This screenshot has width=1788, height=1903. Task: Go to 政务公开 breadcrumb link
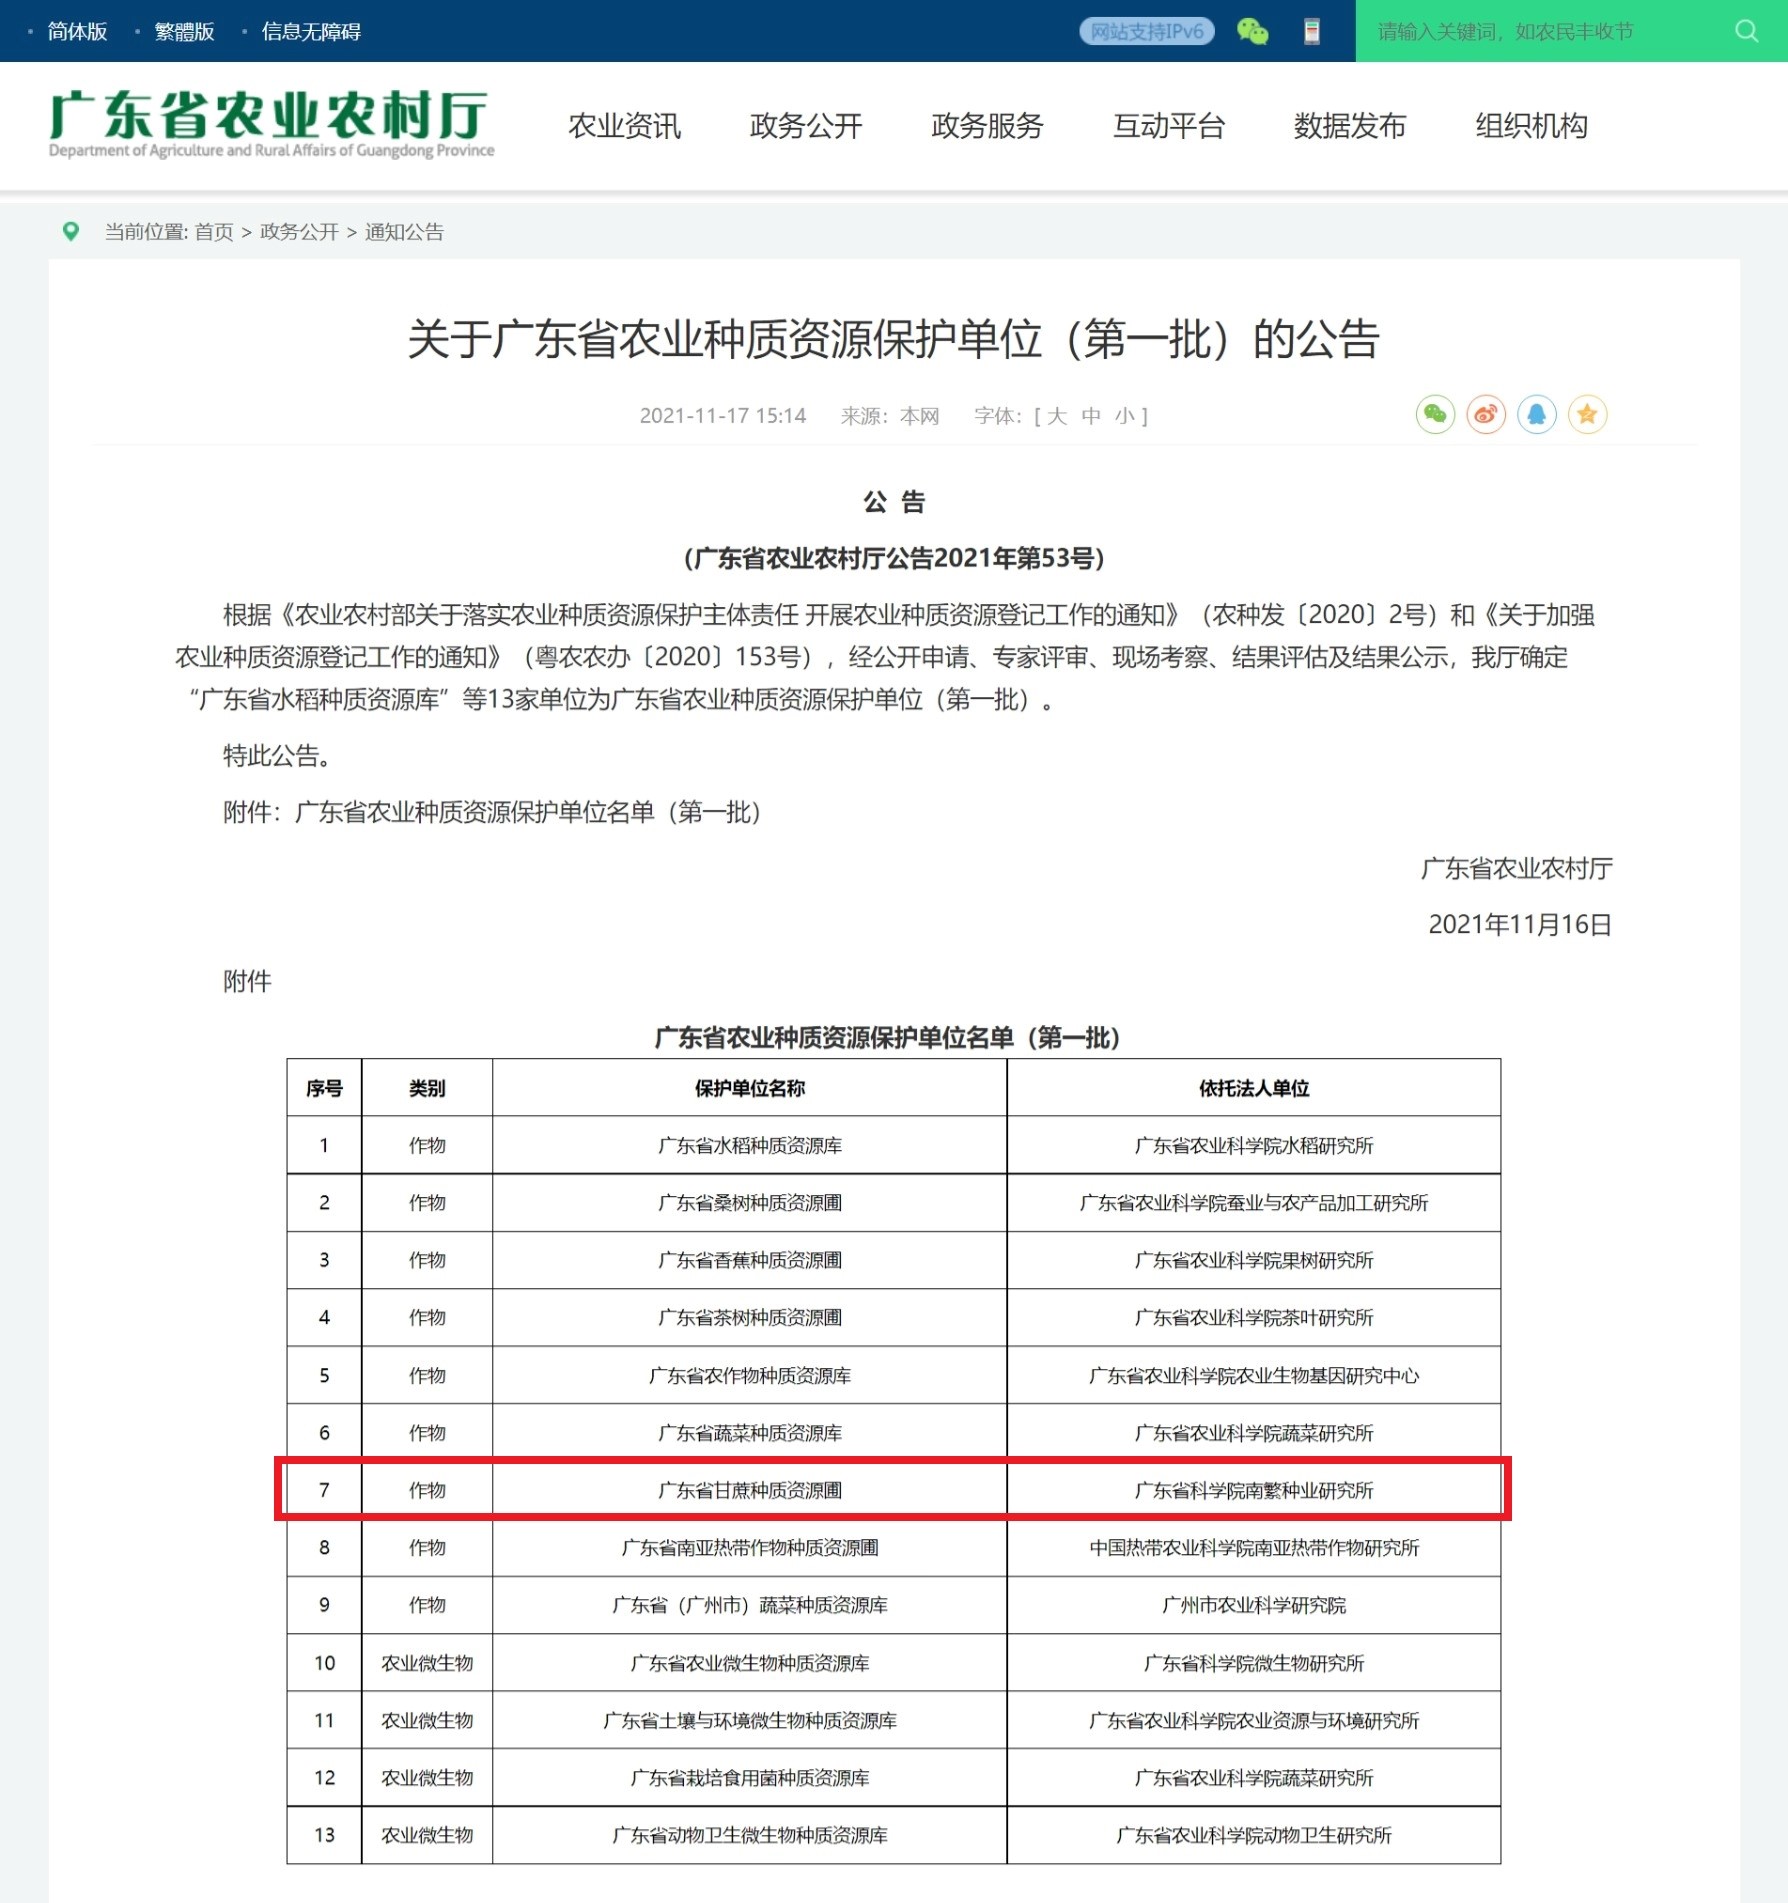tap(299, 232)
